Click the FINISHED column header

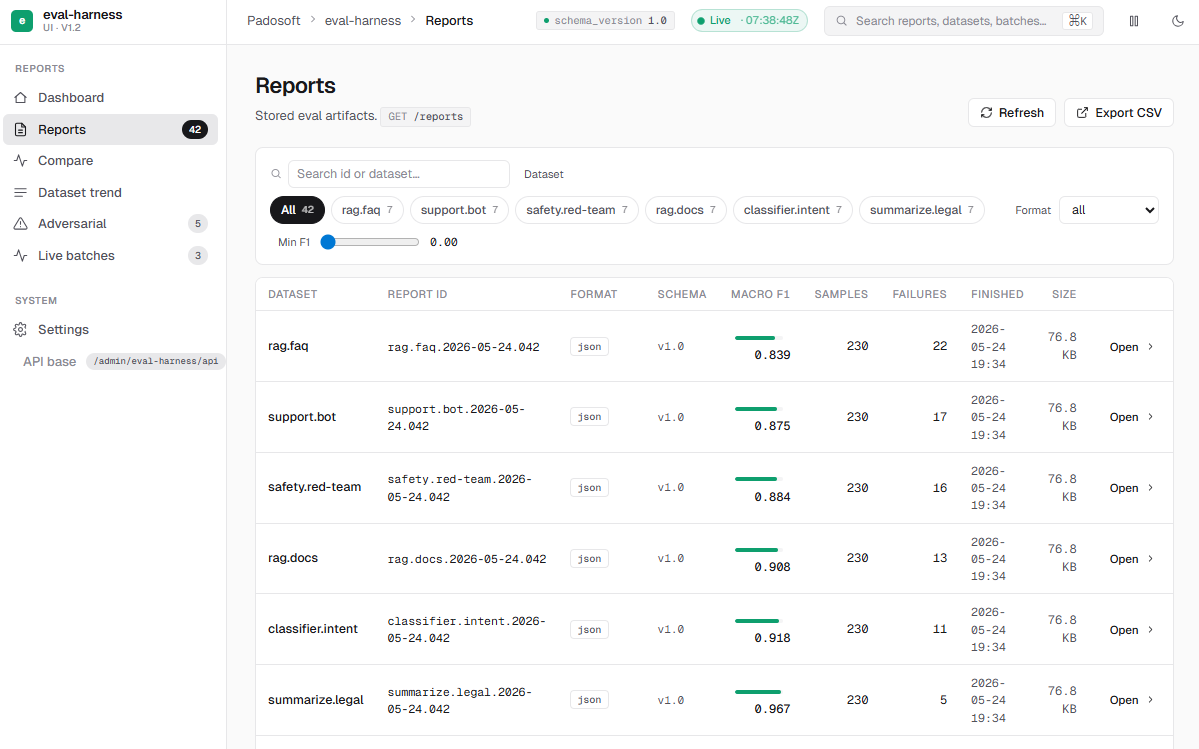(x=997, y=294)
